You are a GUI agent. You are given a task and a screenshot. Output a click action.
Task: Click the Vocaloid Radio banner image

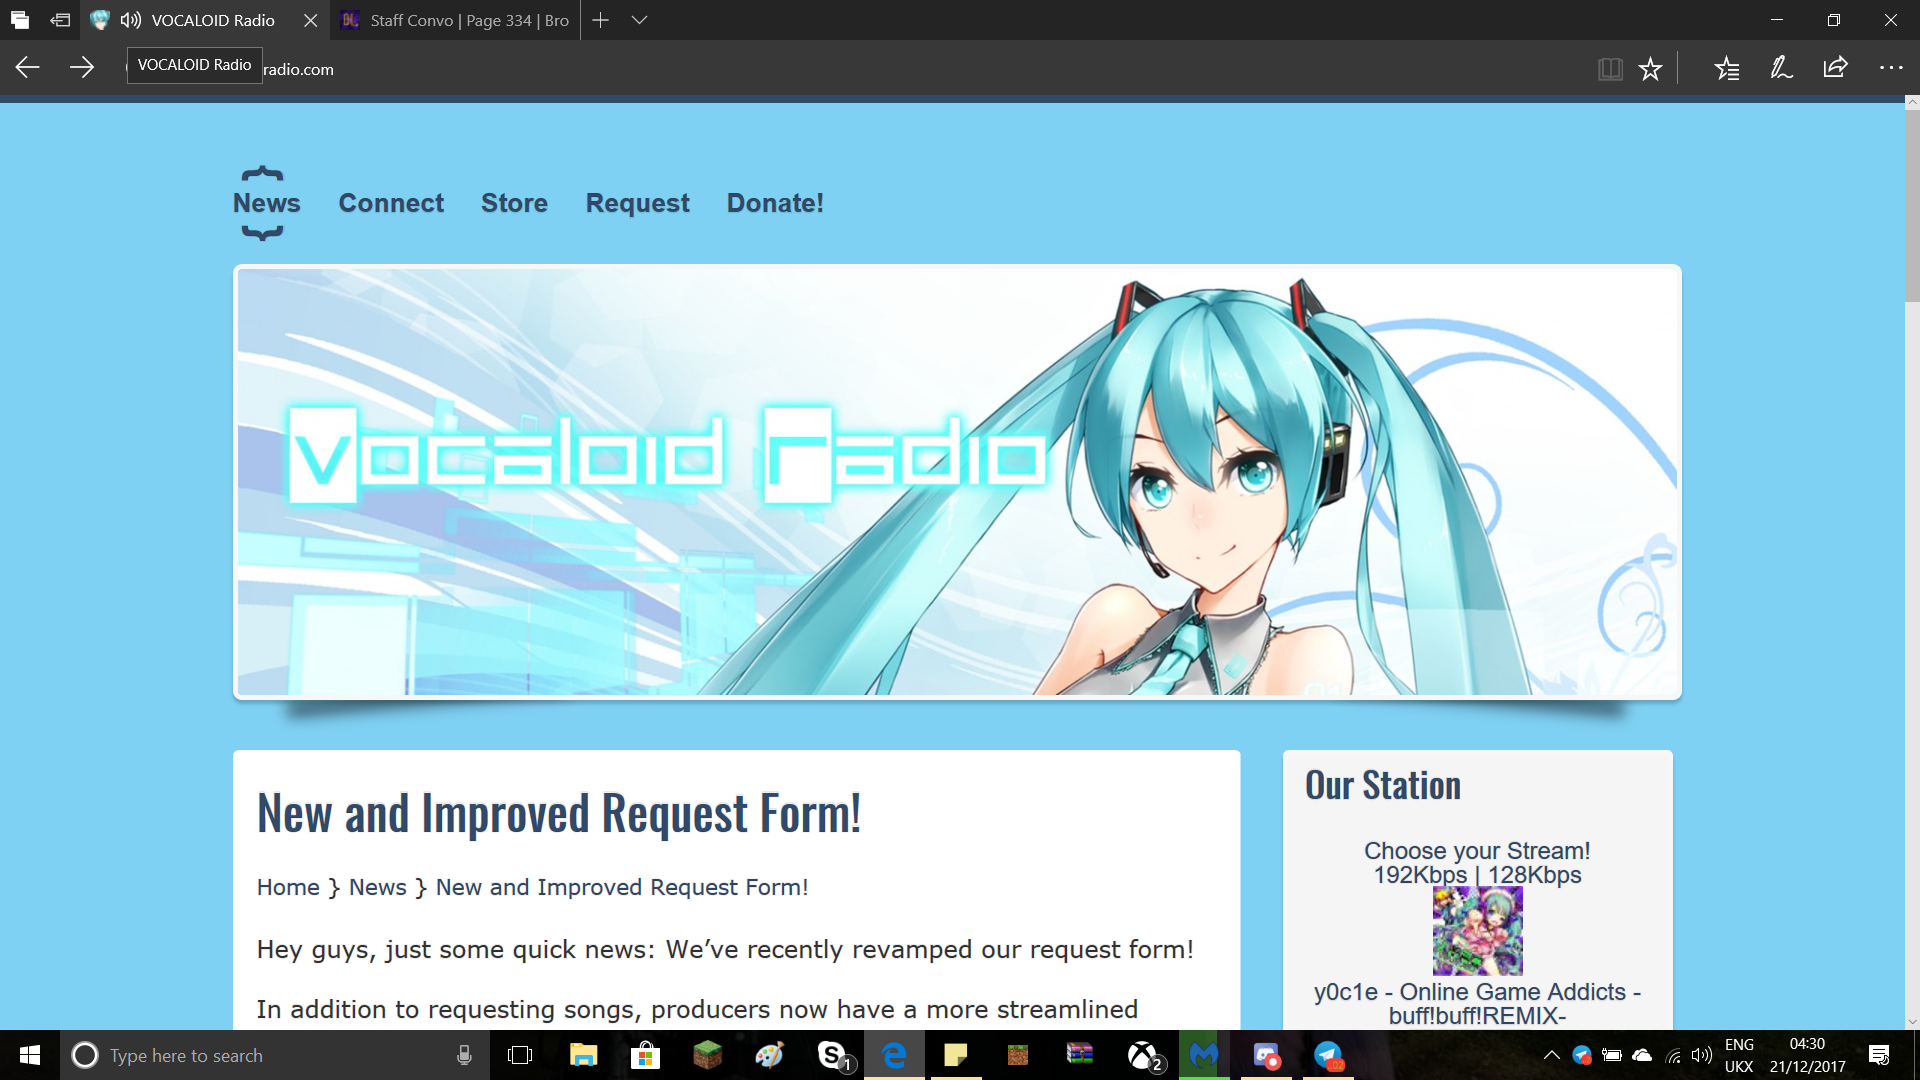(x=957, y=482)
